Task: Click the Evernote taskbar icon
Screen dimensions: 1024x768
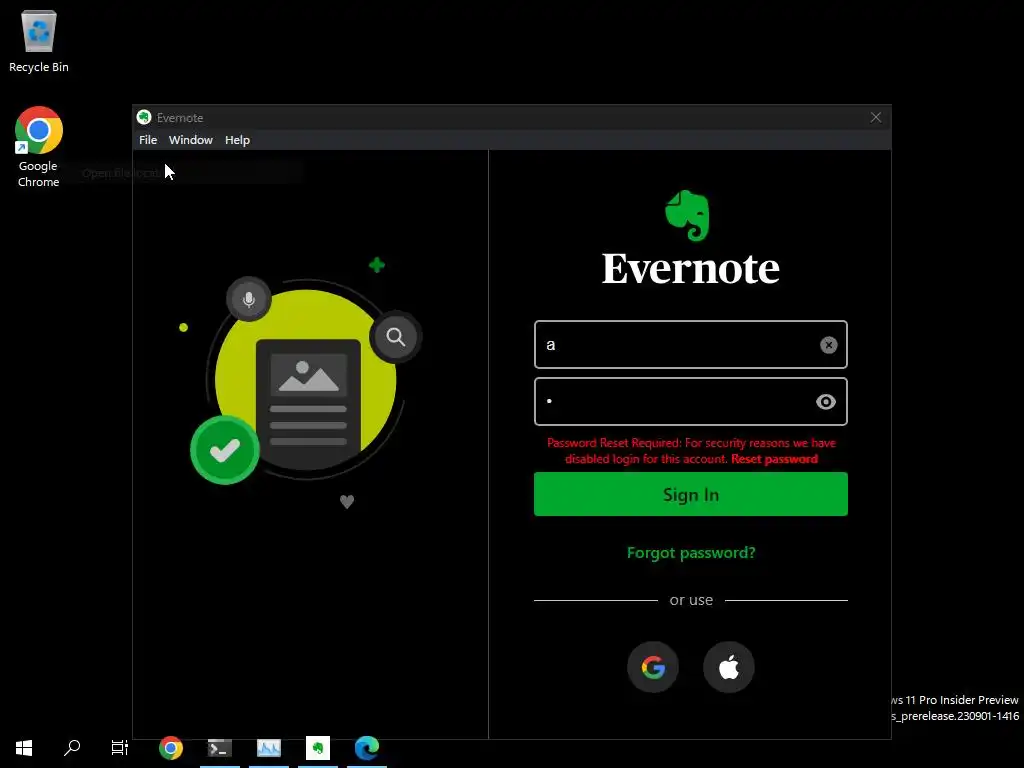Action: 317,748
